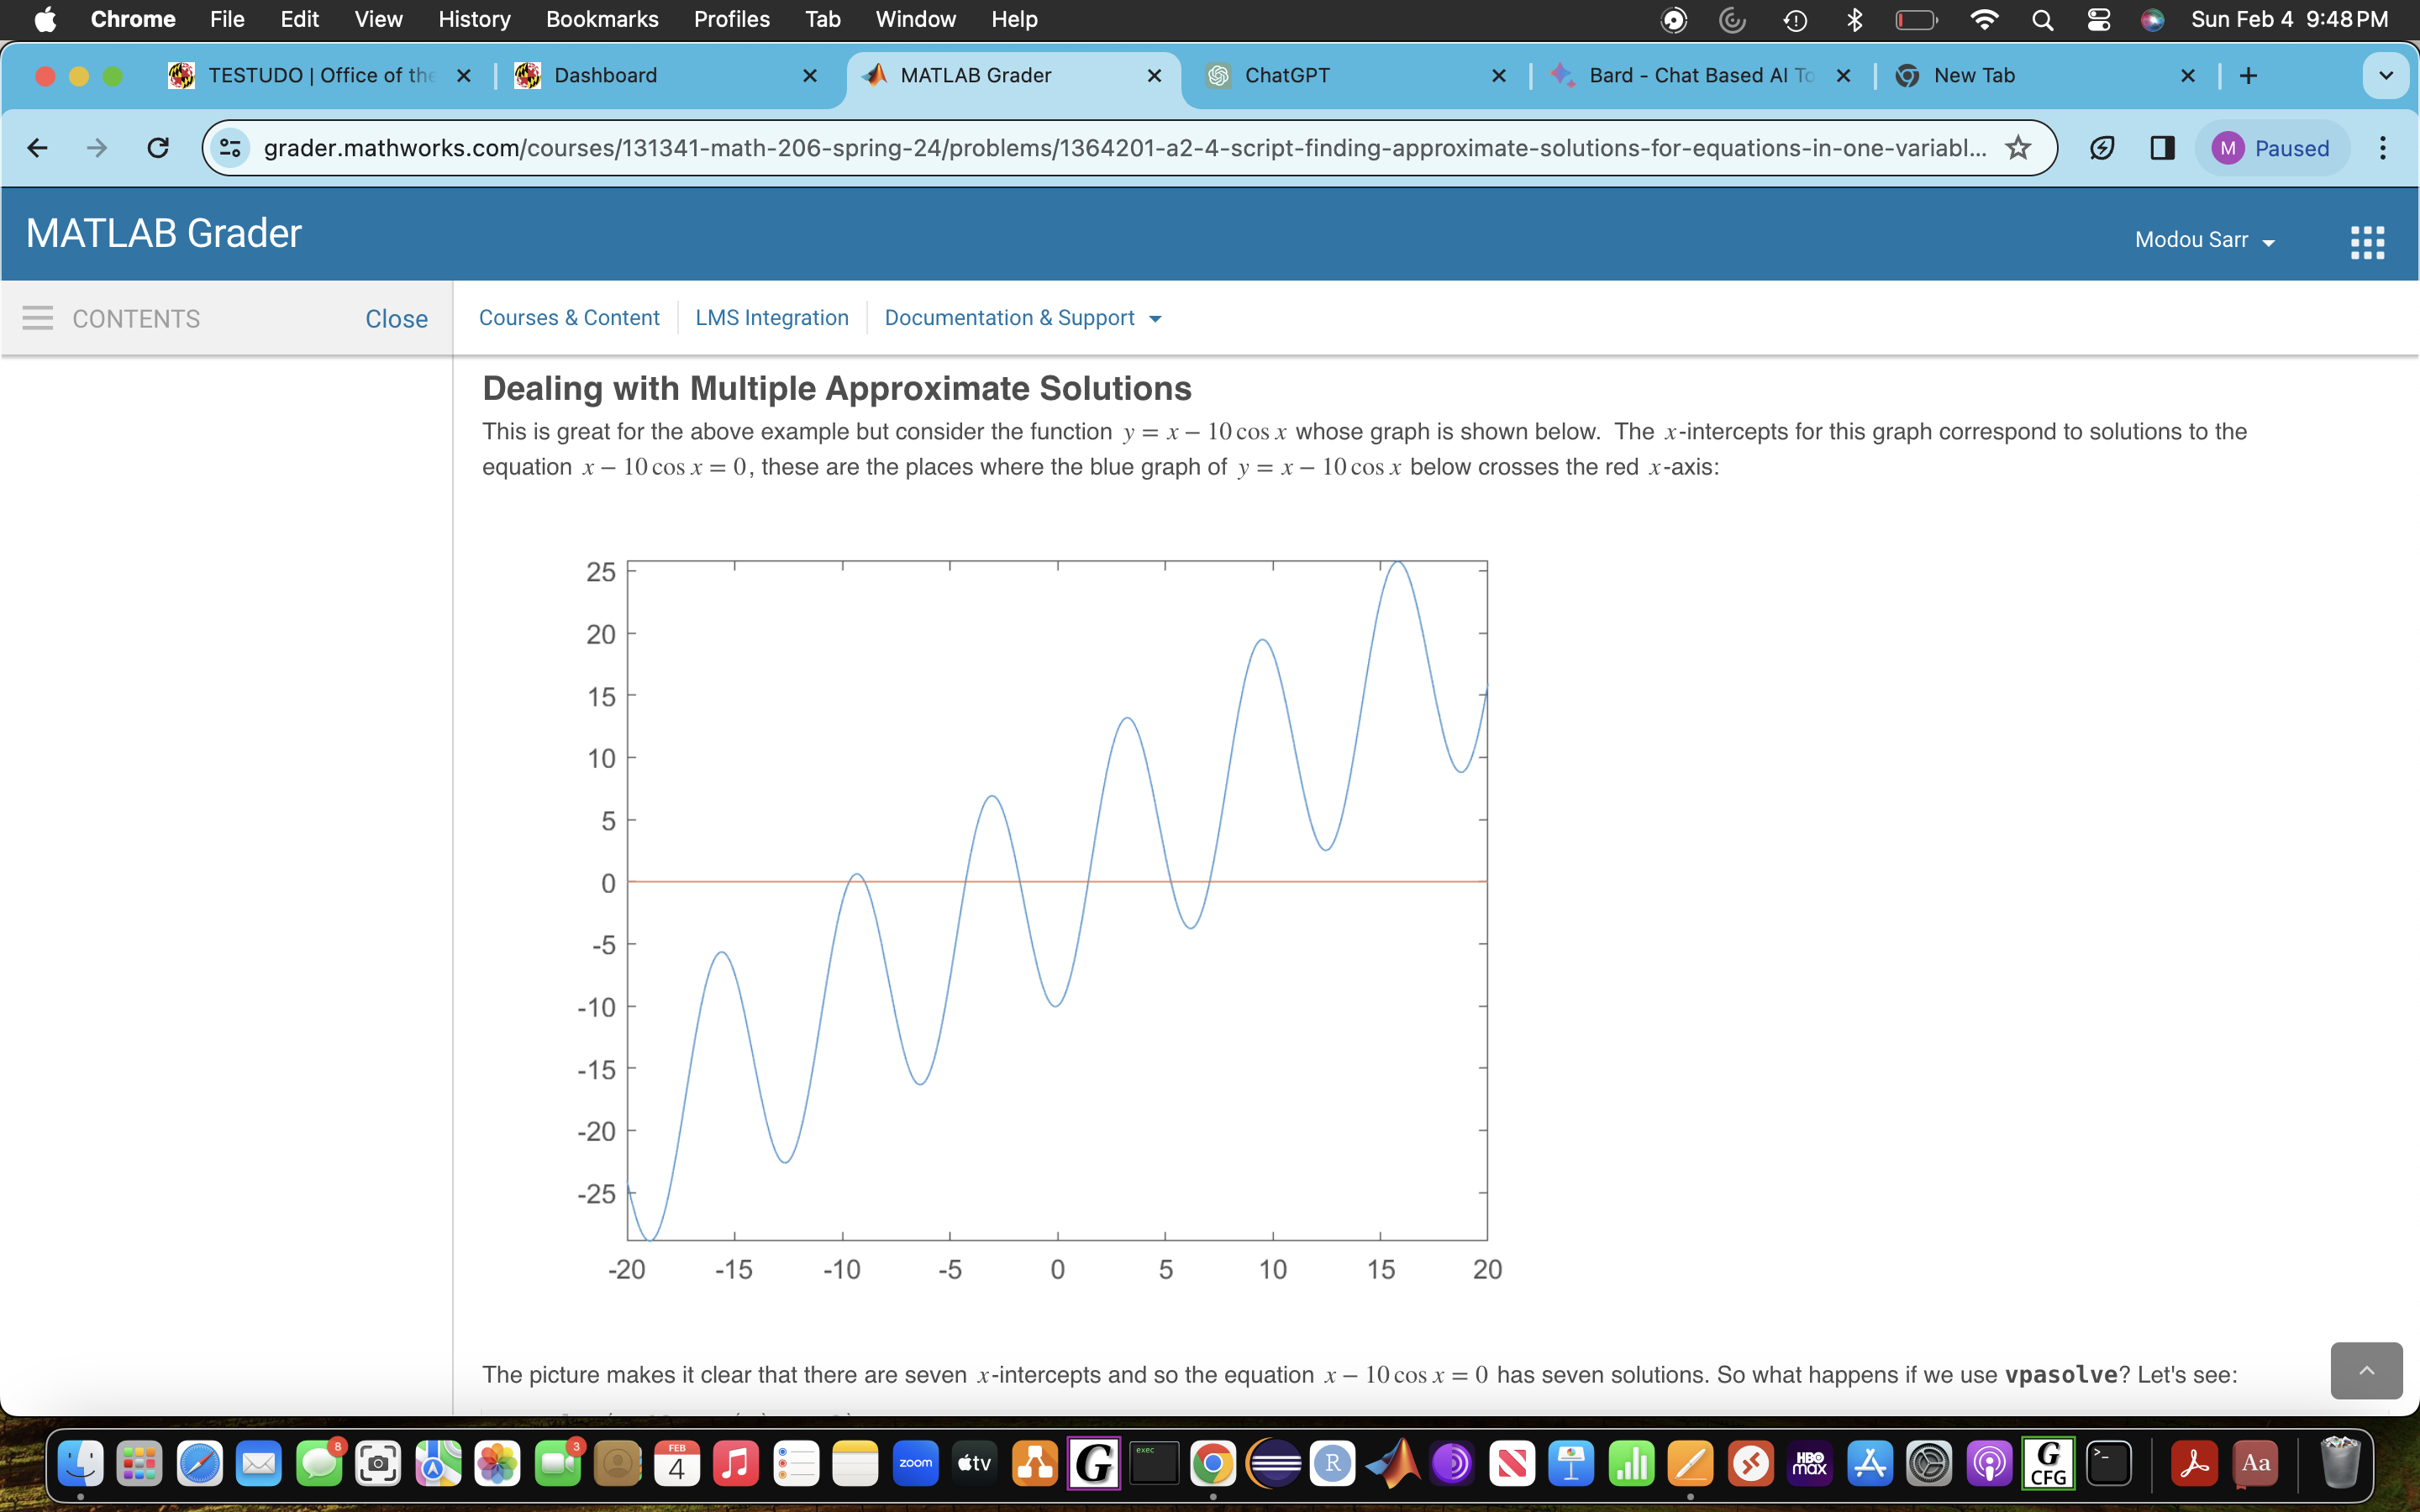2420x1512 pixels.
Task: Open Spotlight search in the menu bar
Action: point(2042,19)
